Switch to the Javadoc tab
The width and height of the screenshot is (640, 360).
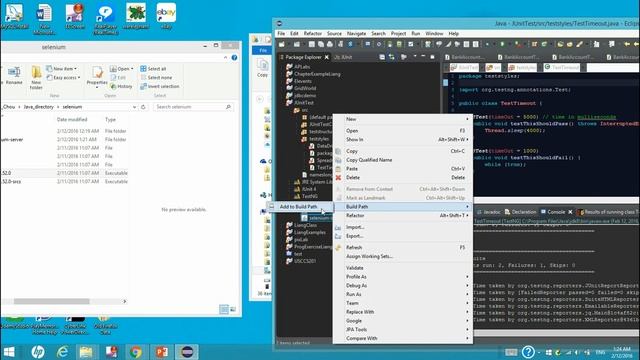[489, 212]
